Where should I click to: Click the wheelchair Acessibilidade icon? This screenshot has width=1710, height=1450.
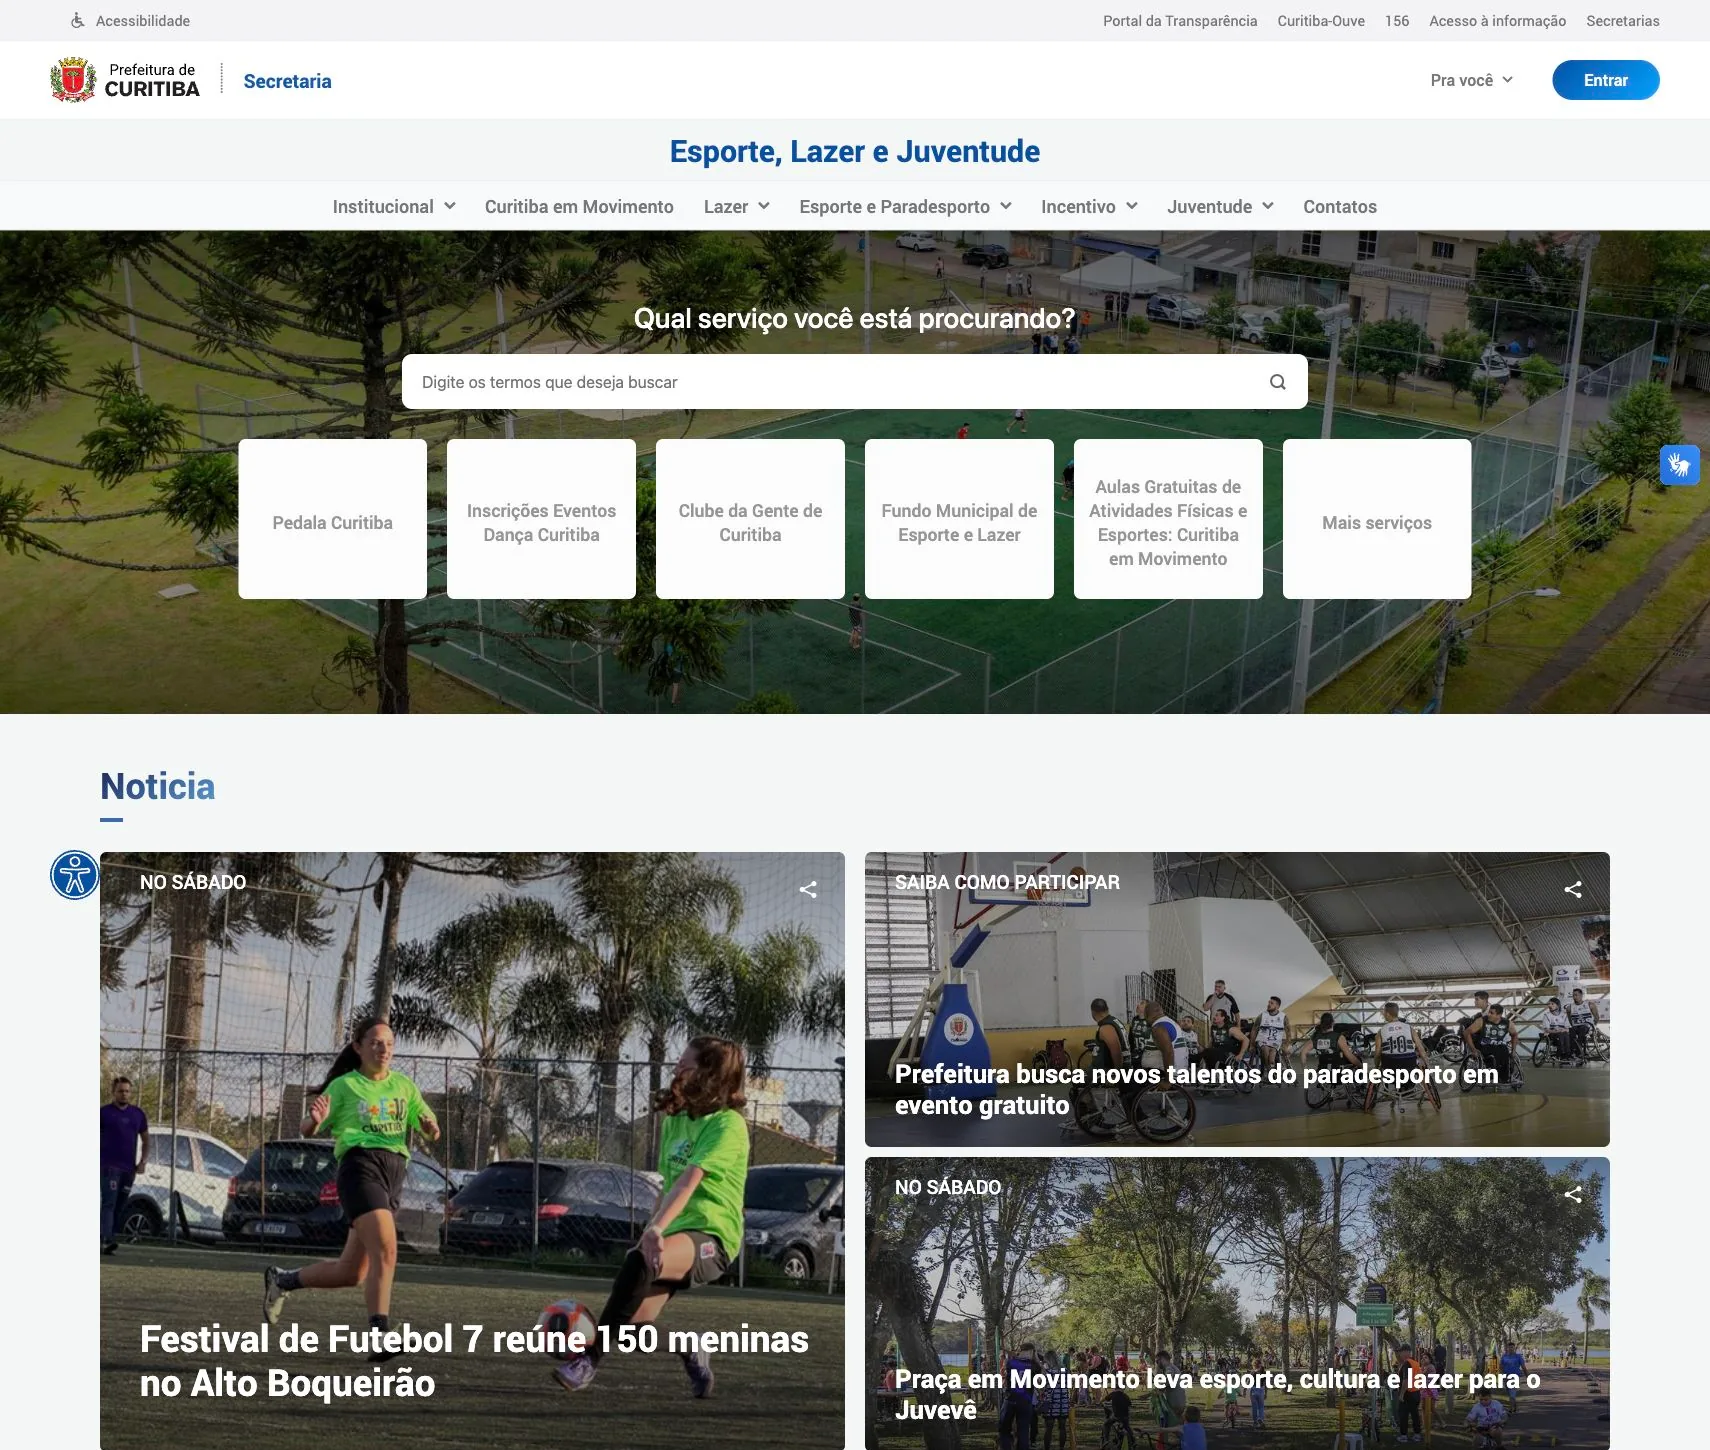pyautogui.click(x=78, y=21)
